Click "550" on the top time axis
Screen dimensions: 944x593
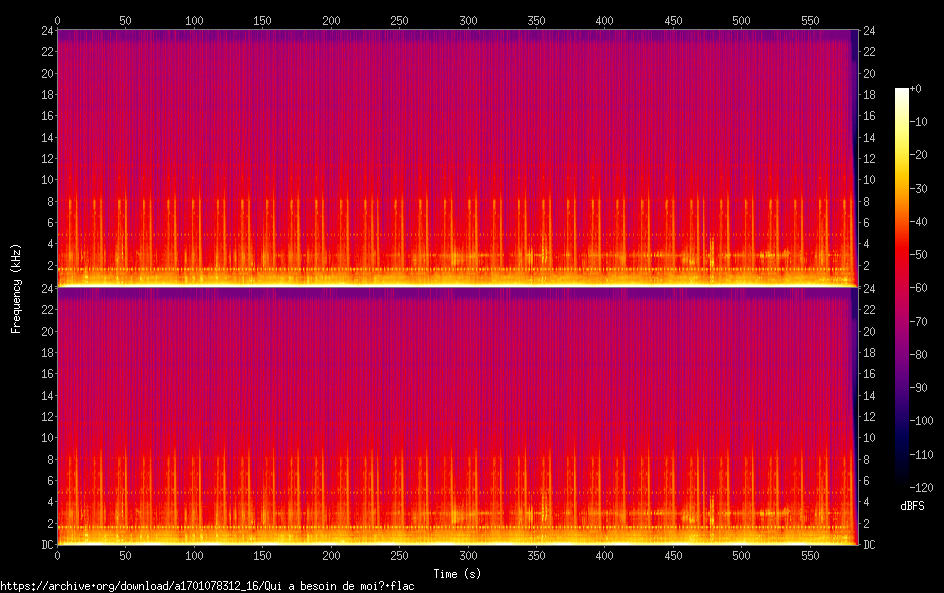click(810, 20)
